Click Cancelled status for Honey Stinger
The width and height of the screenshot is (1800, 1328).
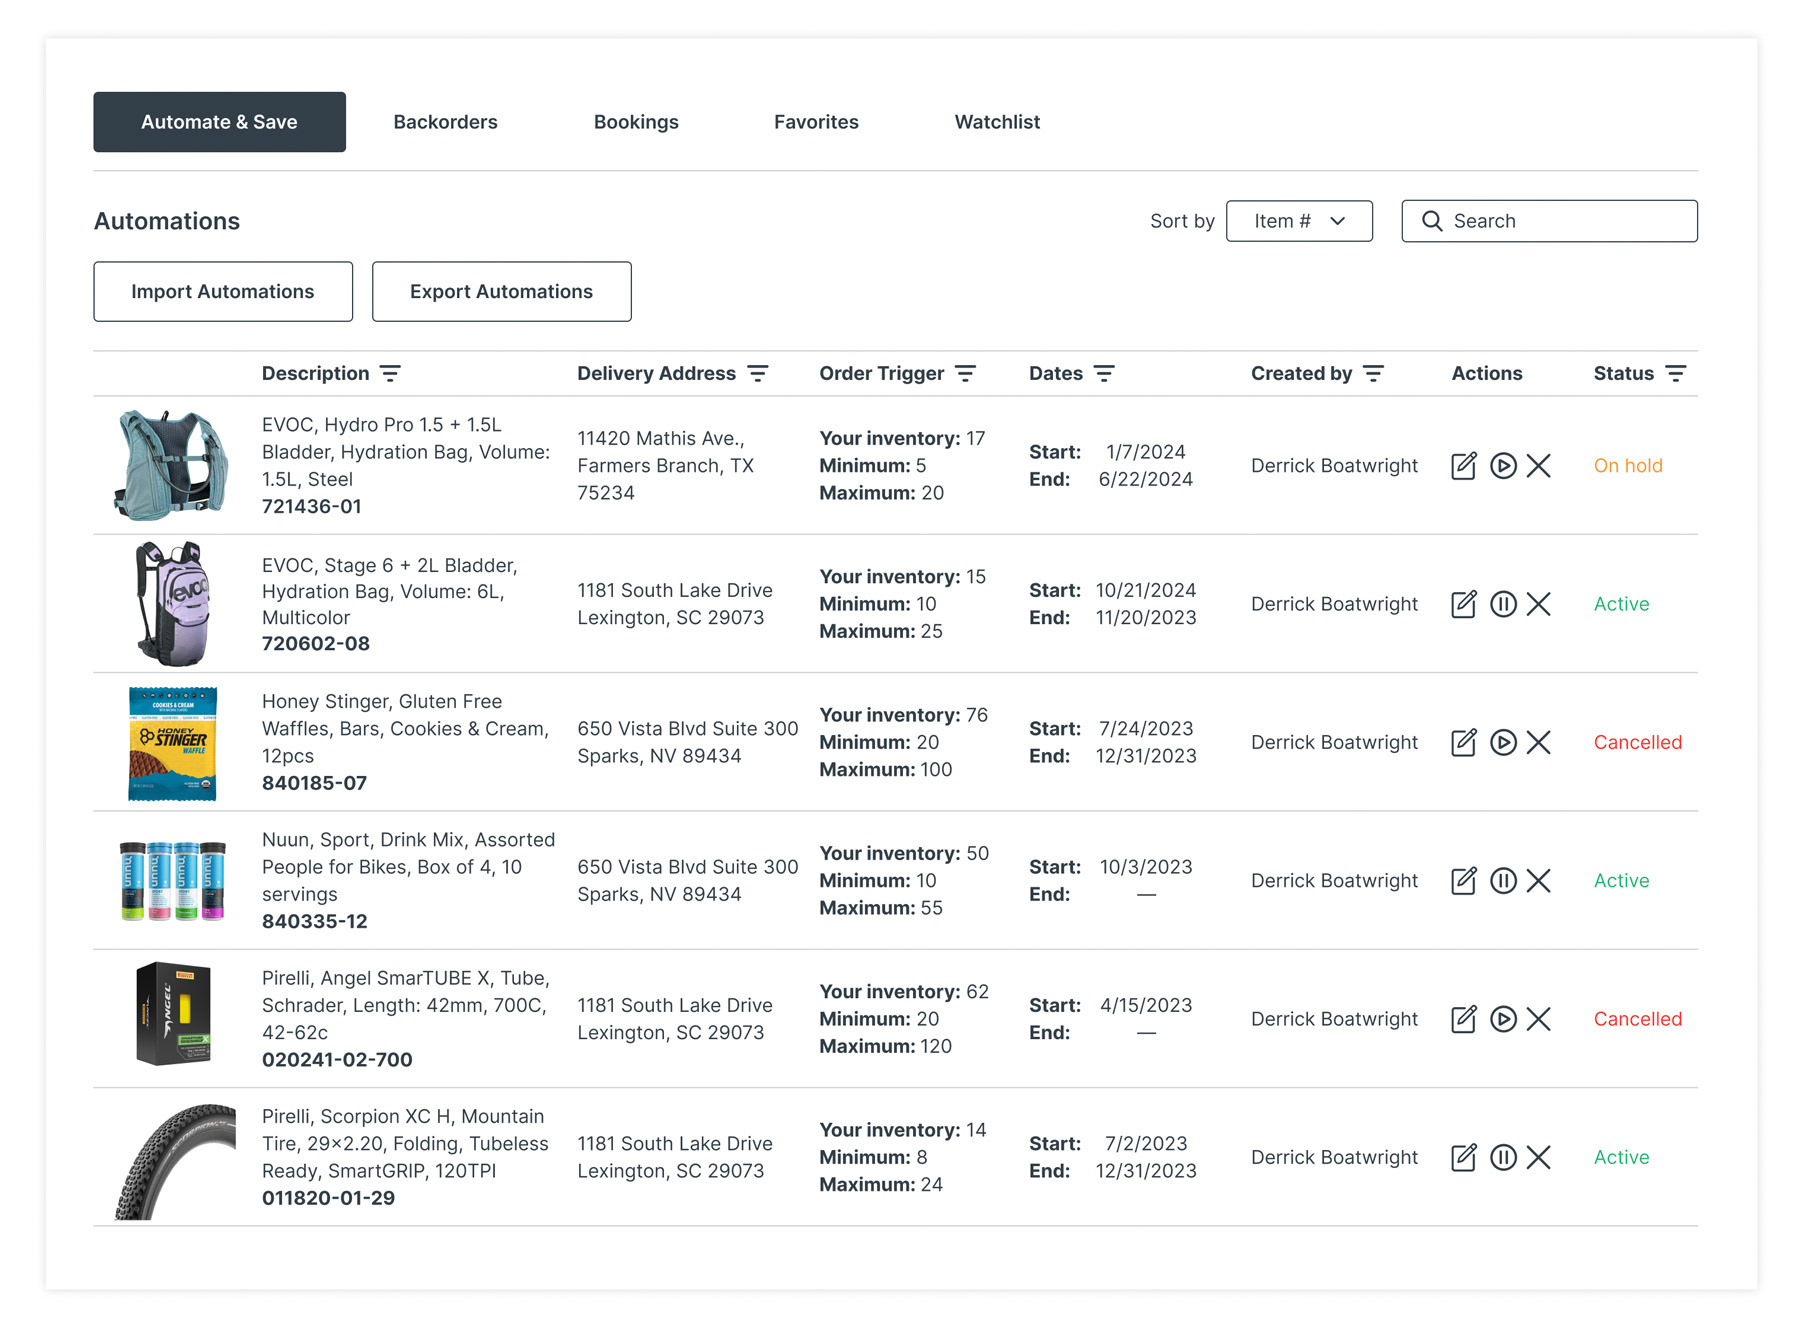[x=1638, y=742]
